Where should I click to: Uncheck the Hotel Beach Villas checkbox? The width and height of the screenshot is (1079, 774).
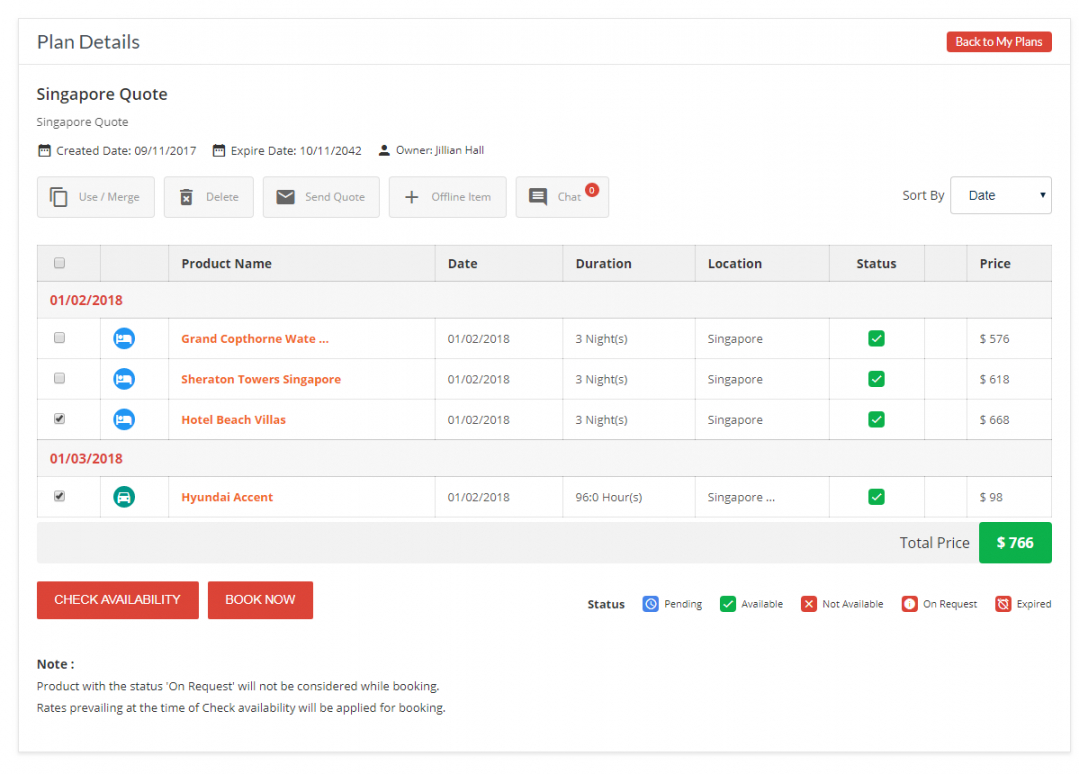tap(59, 419)
